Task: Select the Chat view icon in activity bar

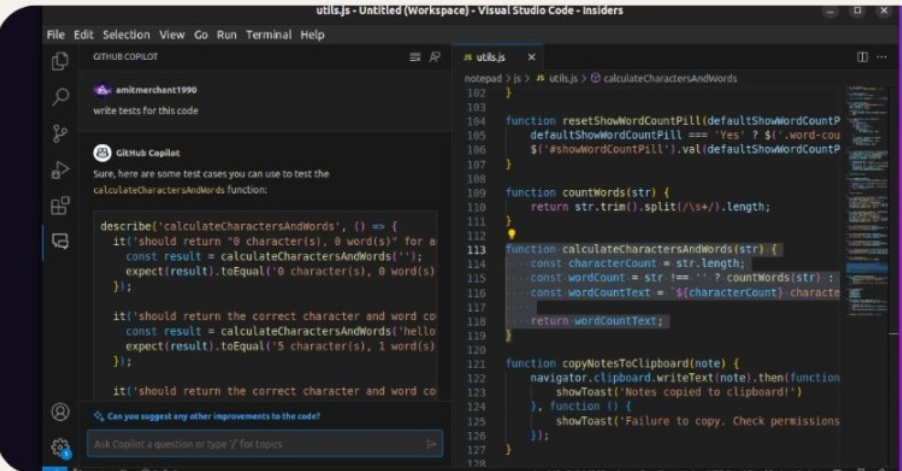Action: [x=60, y=240]
